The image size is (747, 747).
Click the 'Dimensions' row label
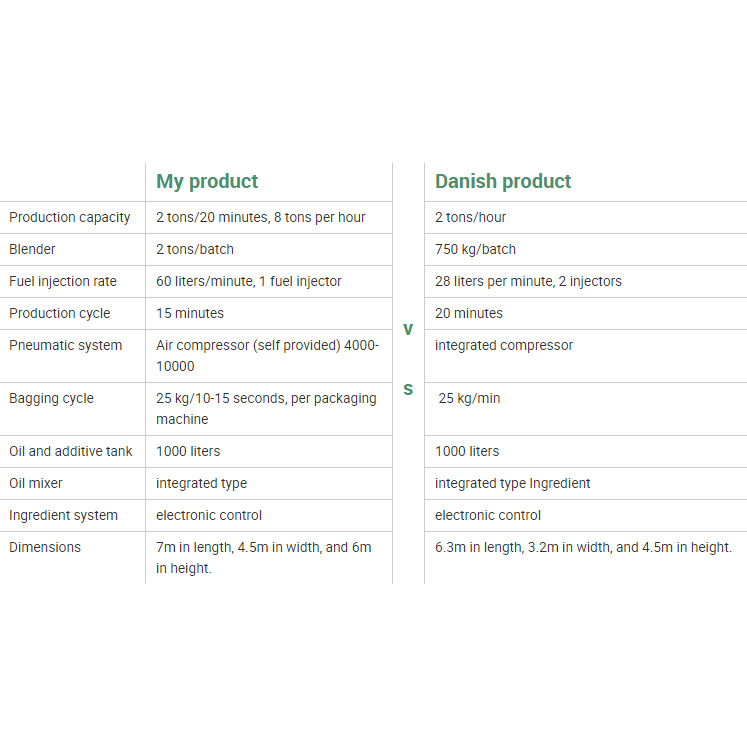pos(45,547)
